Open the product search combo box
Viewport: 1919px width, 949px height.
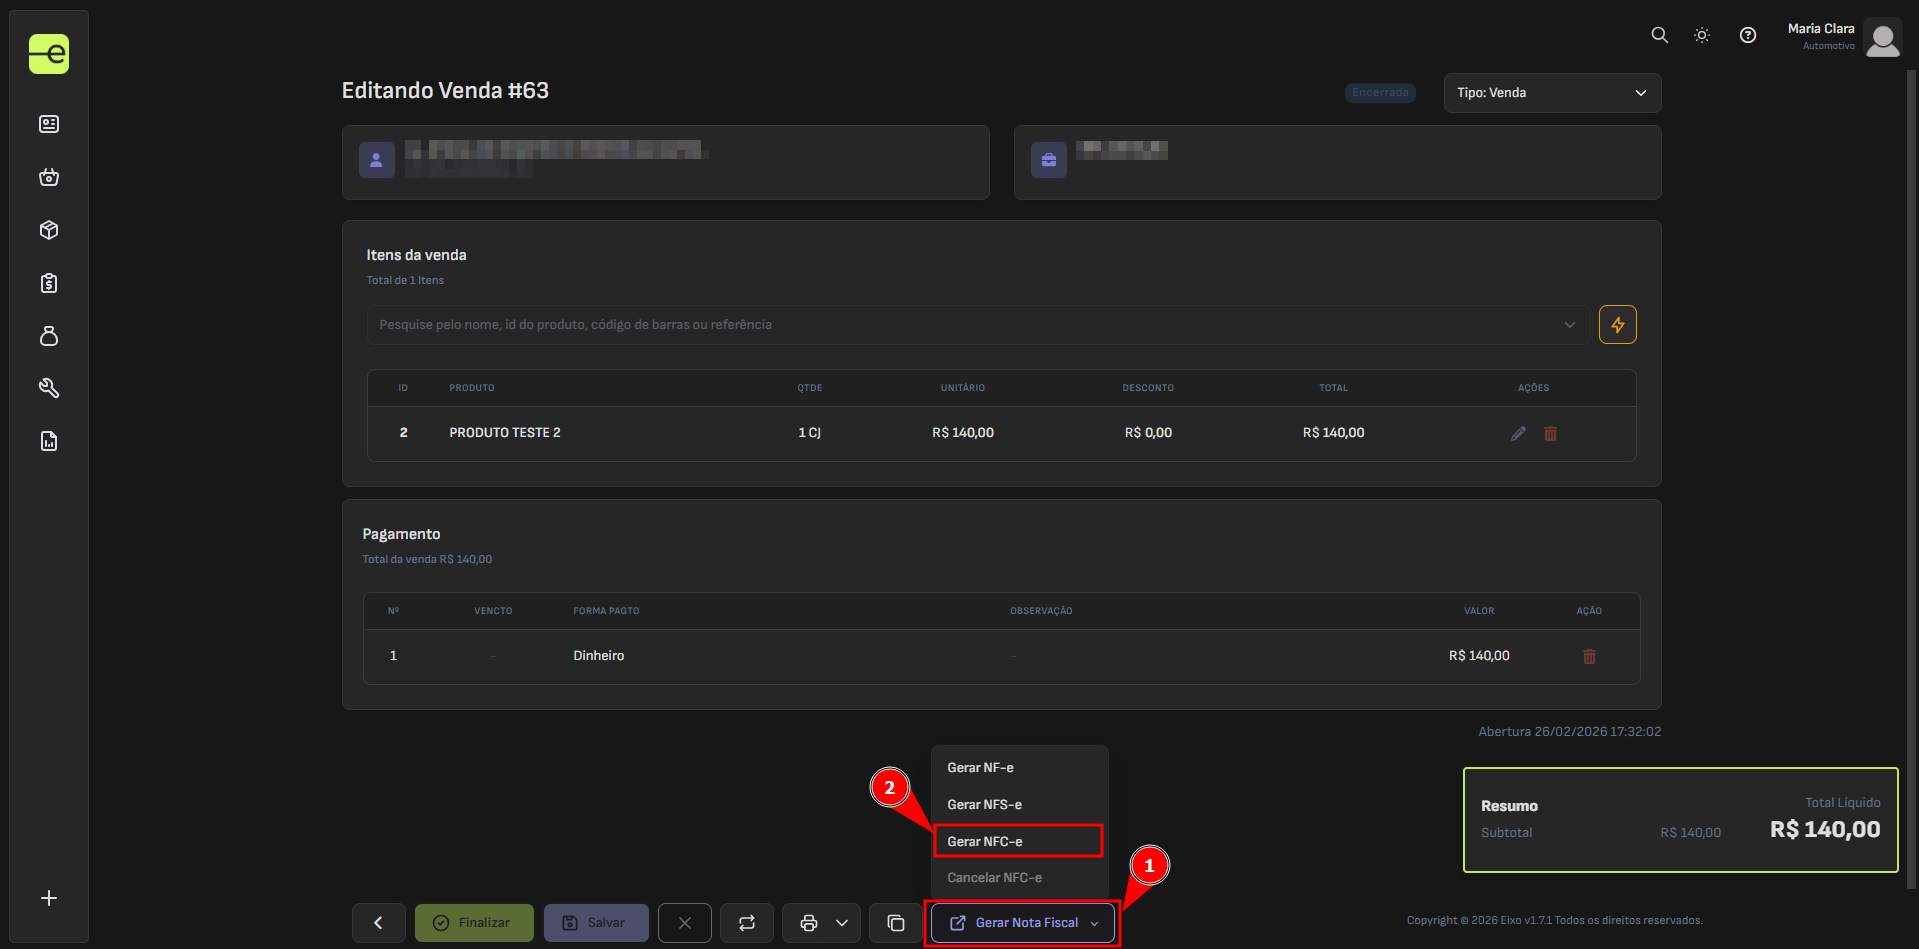click(x=976, y=325)
